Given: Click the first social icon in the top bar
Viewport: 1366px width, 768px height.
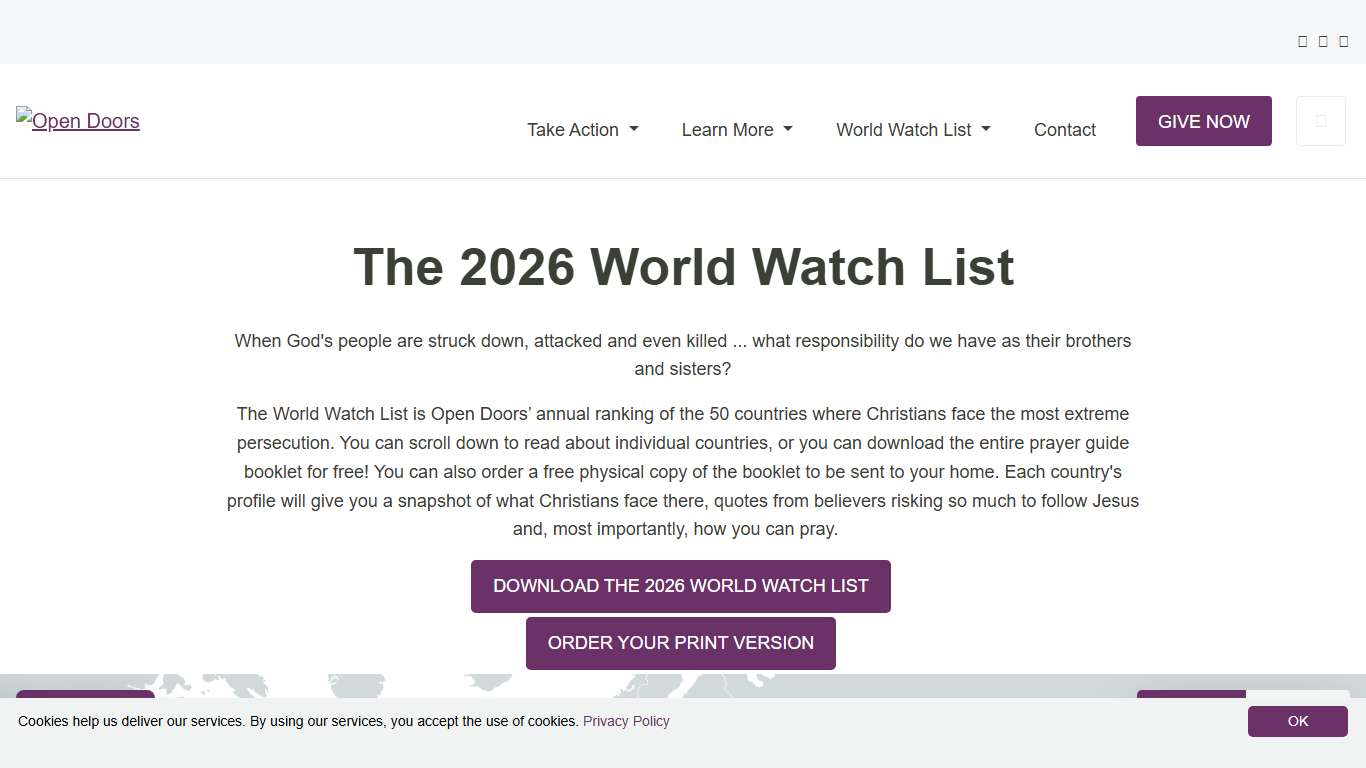Looking at the screenshot, I should (1302, 41).
